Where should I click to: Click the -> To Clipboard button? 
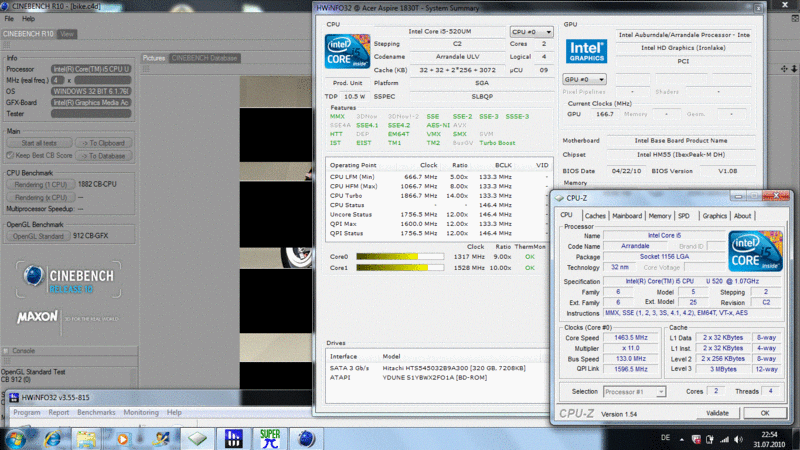[x=104, y=143]
